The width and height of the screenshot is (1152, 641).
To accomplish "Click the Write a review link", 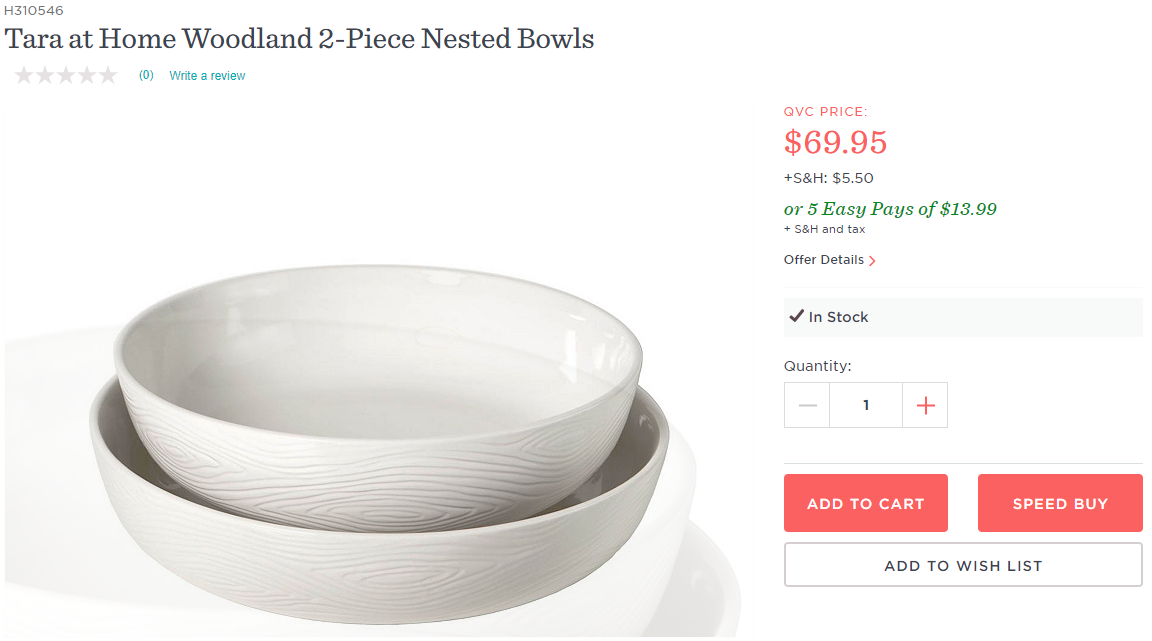I will click(x=207, y=76).
